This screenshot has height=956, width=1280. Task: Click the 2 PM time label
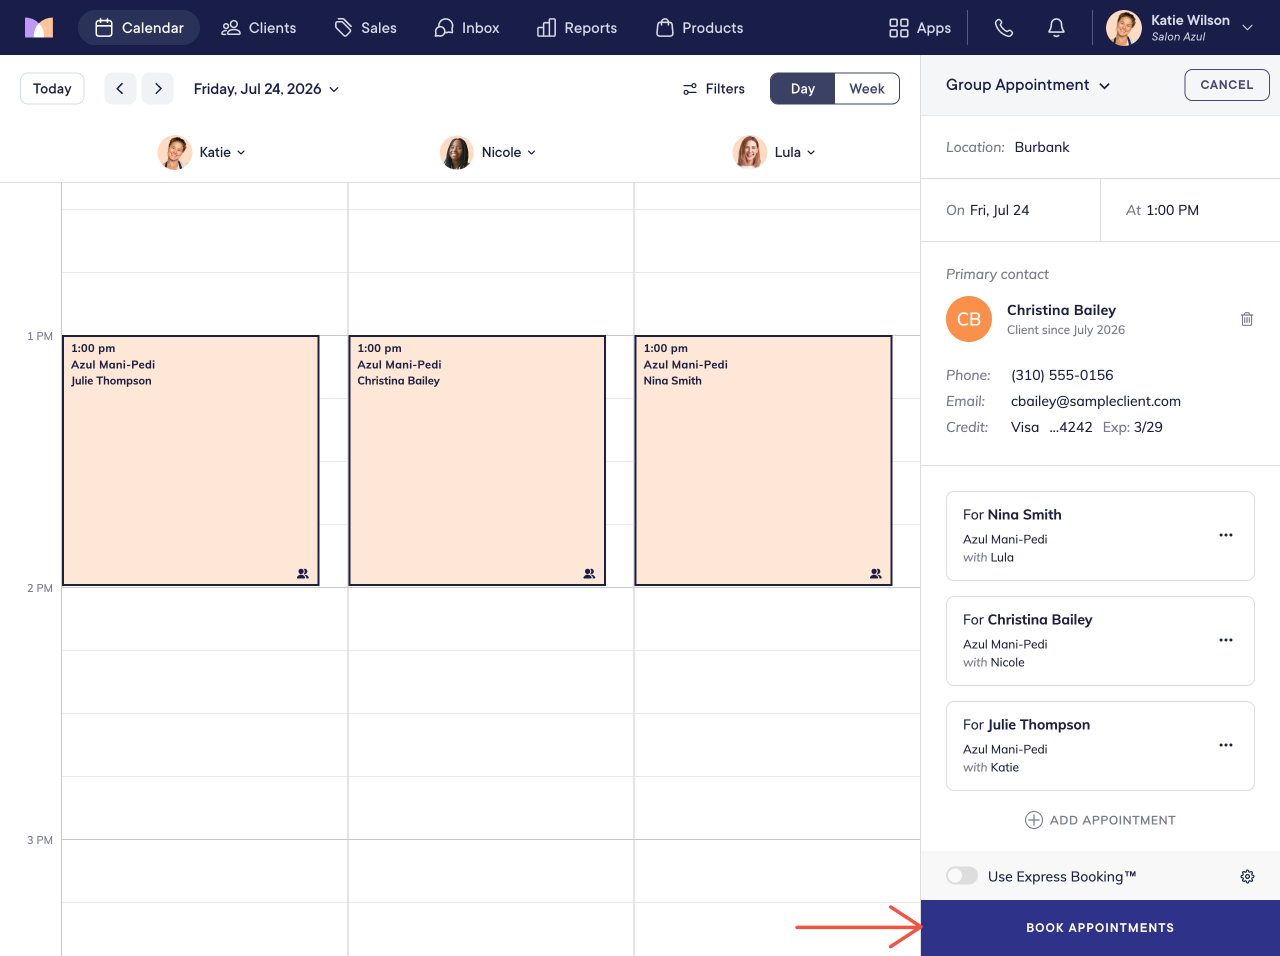[x=40, y=588]
